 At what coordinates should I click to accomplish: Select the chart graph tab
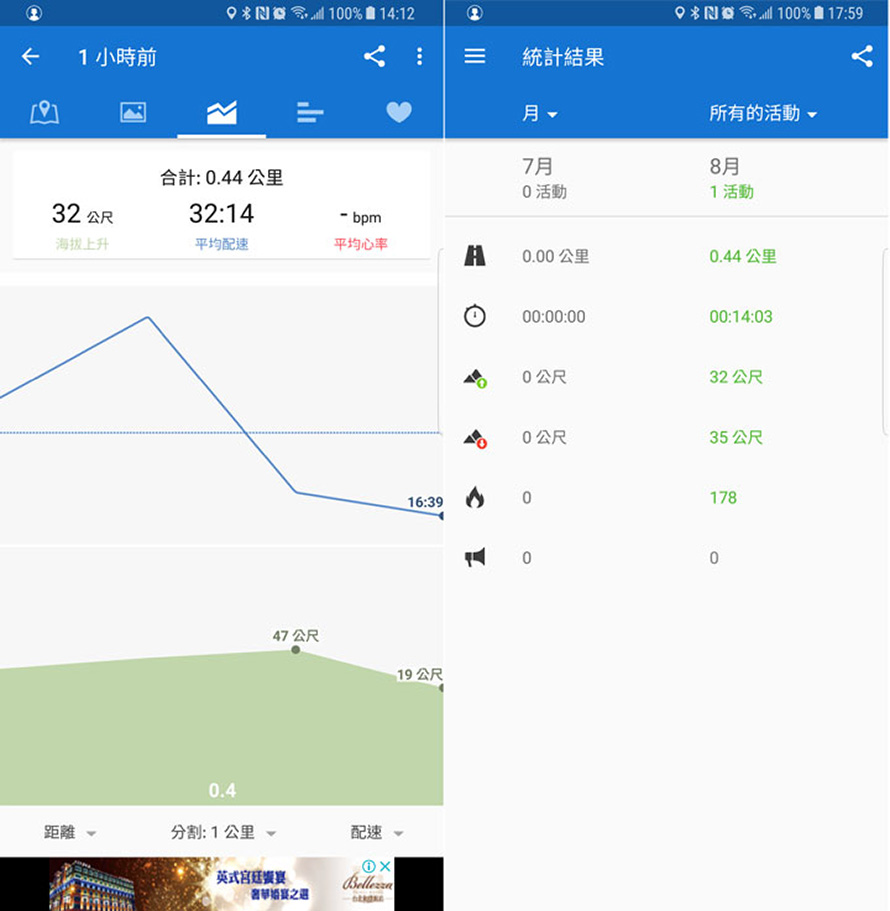pyautogui.click(x=221, y=112)
